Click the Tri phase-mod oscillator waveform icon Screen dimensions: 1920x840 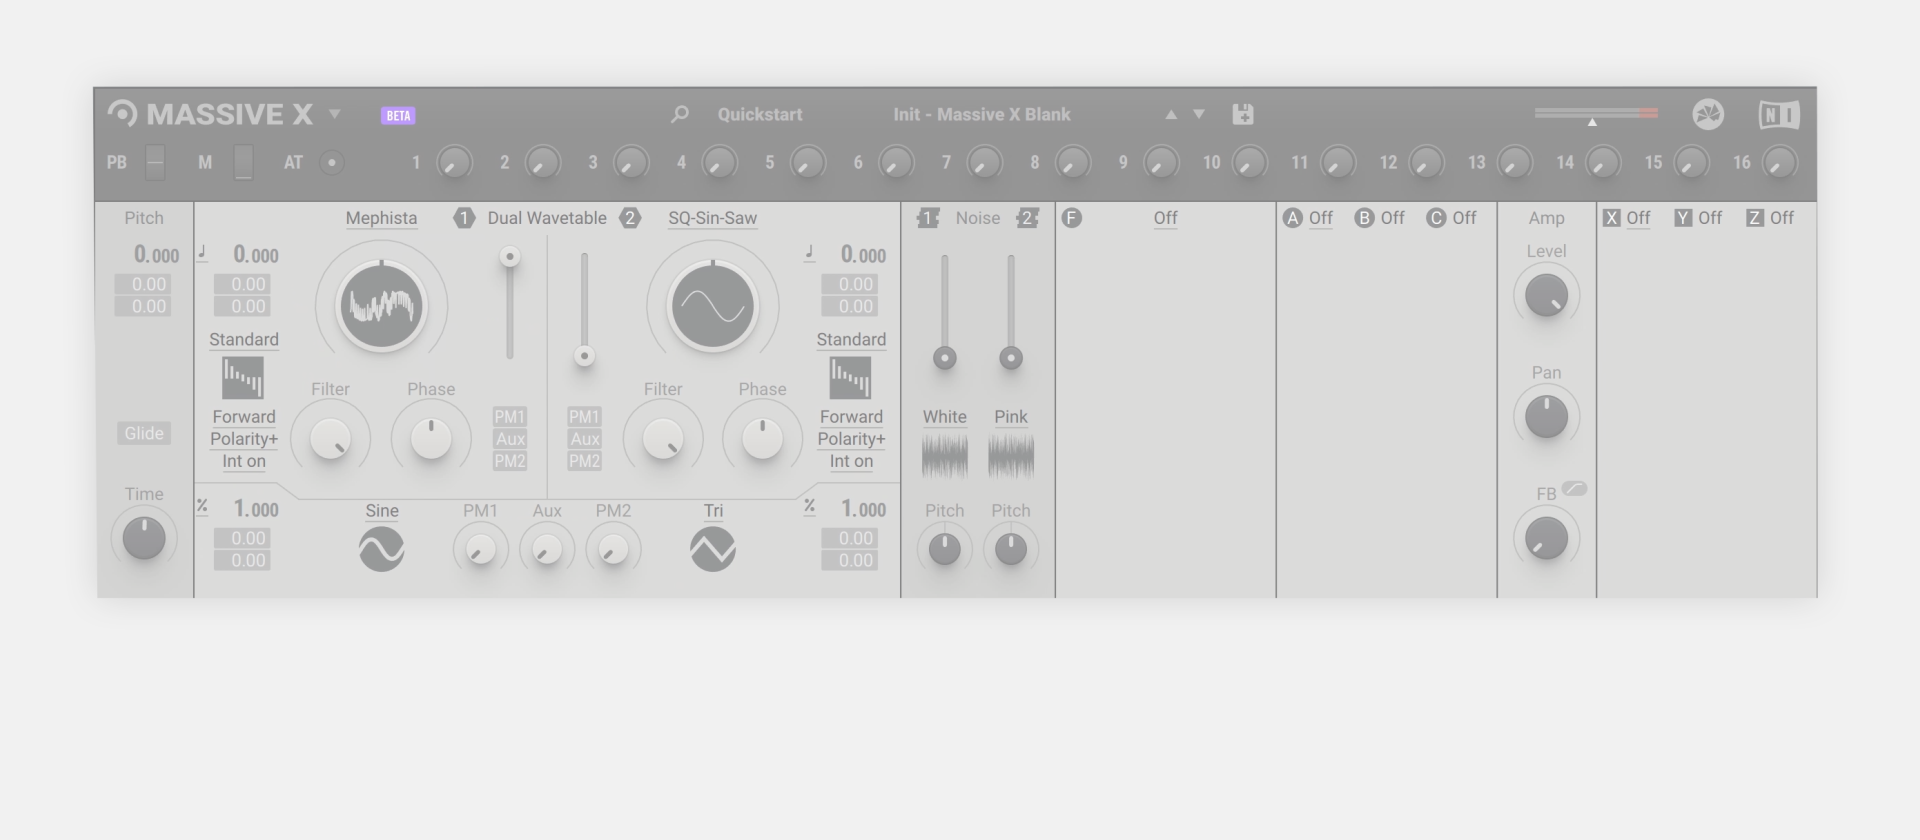(713, 549)
